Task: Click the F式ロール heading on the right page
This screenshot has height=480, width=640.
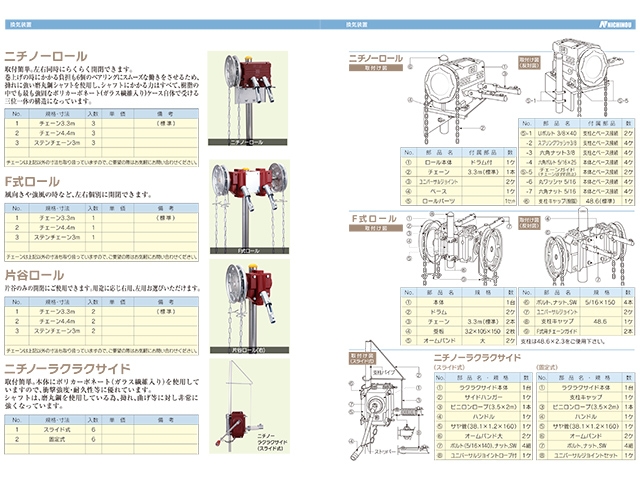Action: point(374,219)
